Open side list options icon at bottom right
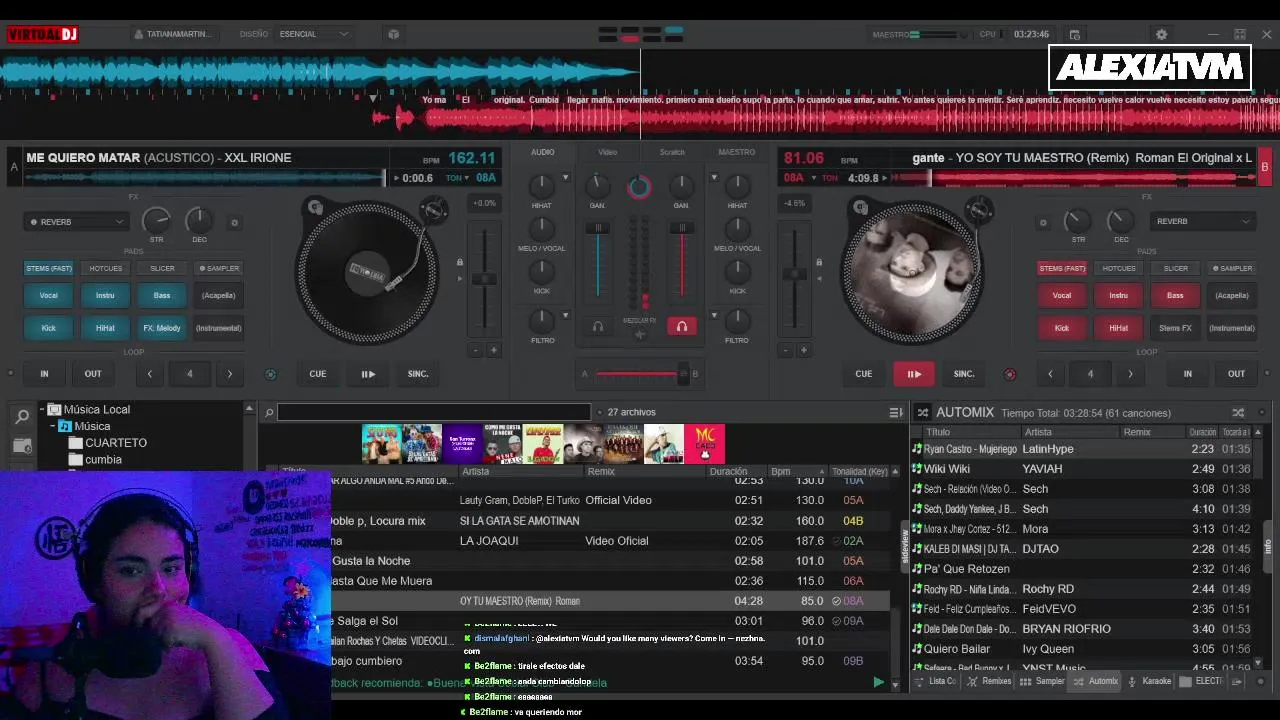Screen dimensions: 1280x720 (1237, 681)
